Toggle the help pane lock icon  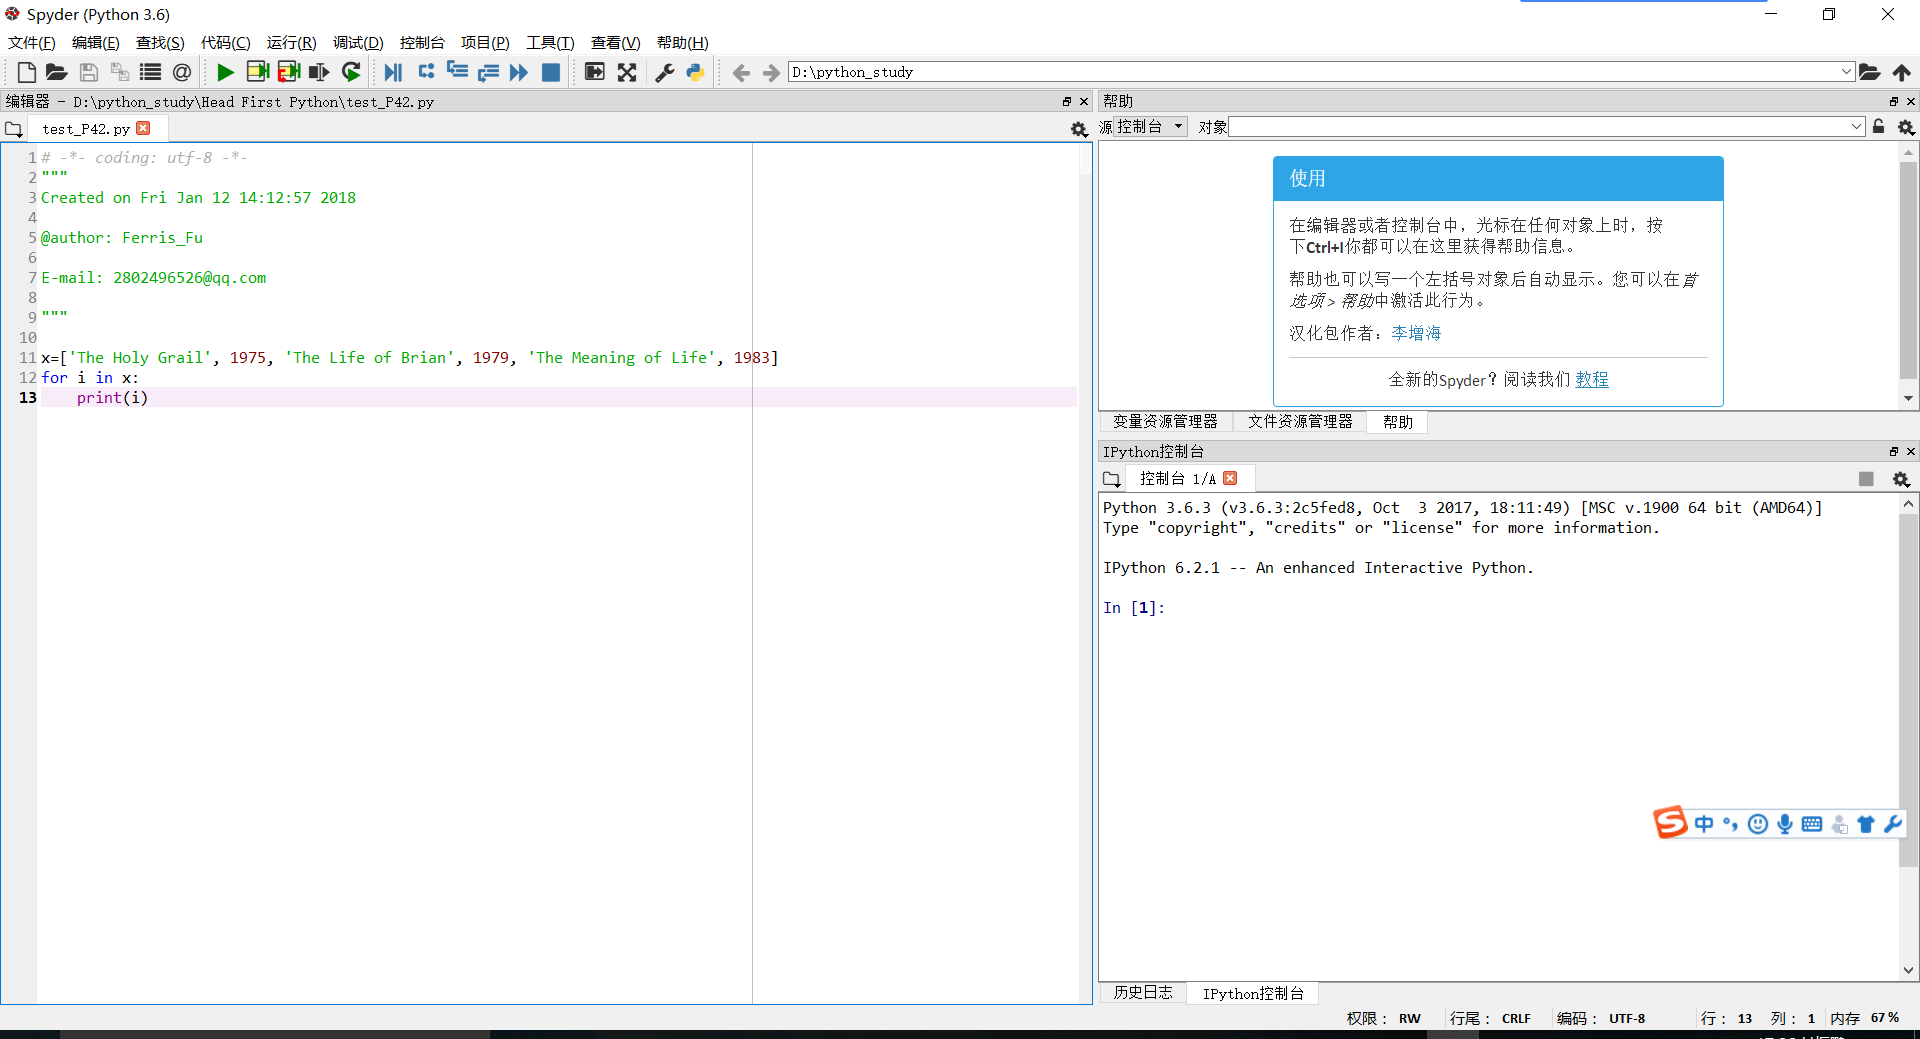point(1878,126)
